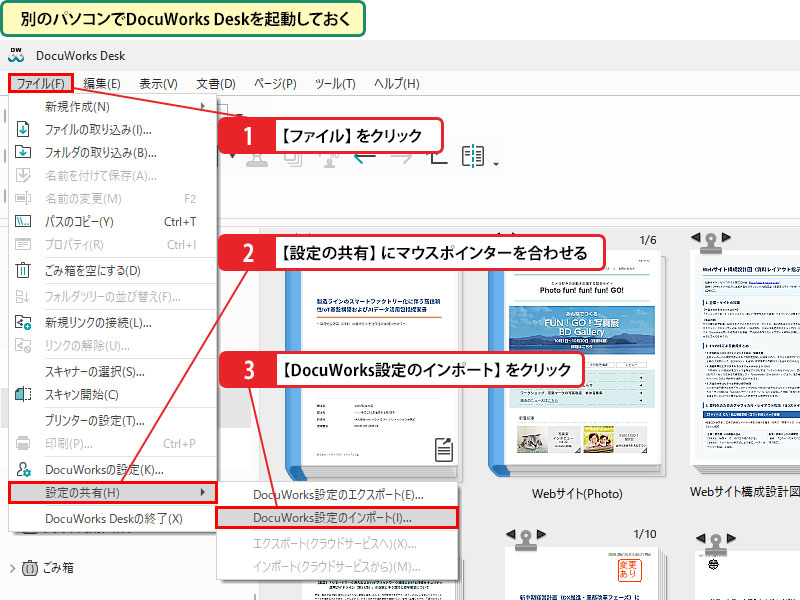Select パスのコピー(Y) menu item
Viewport: 800px width, 600px height.
[x=113, y=221]
